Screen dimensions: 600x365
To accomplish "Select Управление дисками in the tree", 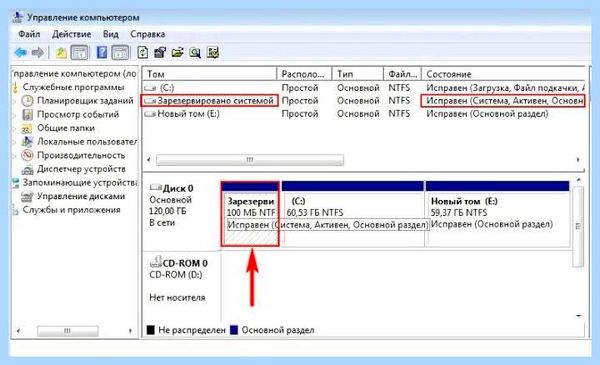I will click(x=81, y=196).
